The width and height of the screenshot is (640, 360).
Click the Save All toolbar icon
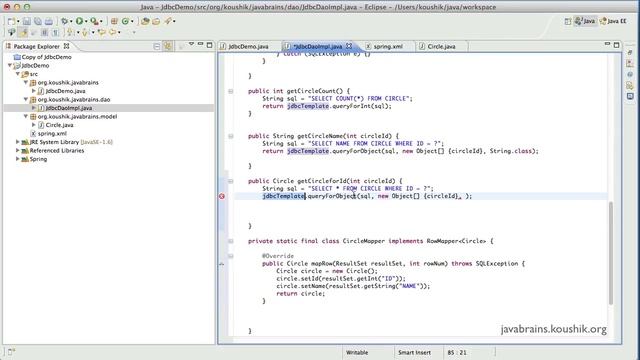point(38,21)
